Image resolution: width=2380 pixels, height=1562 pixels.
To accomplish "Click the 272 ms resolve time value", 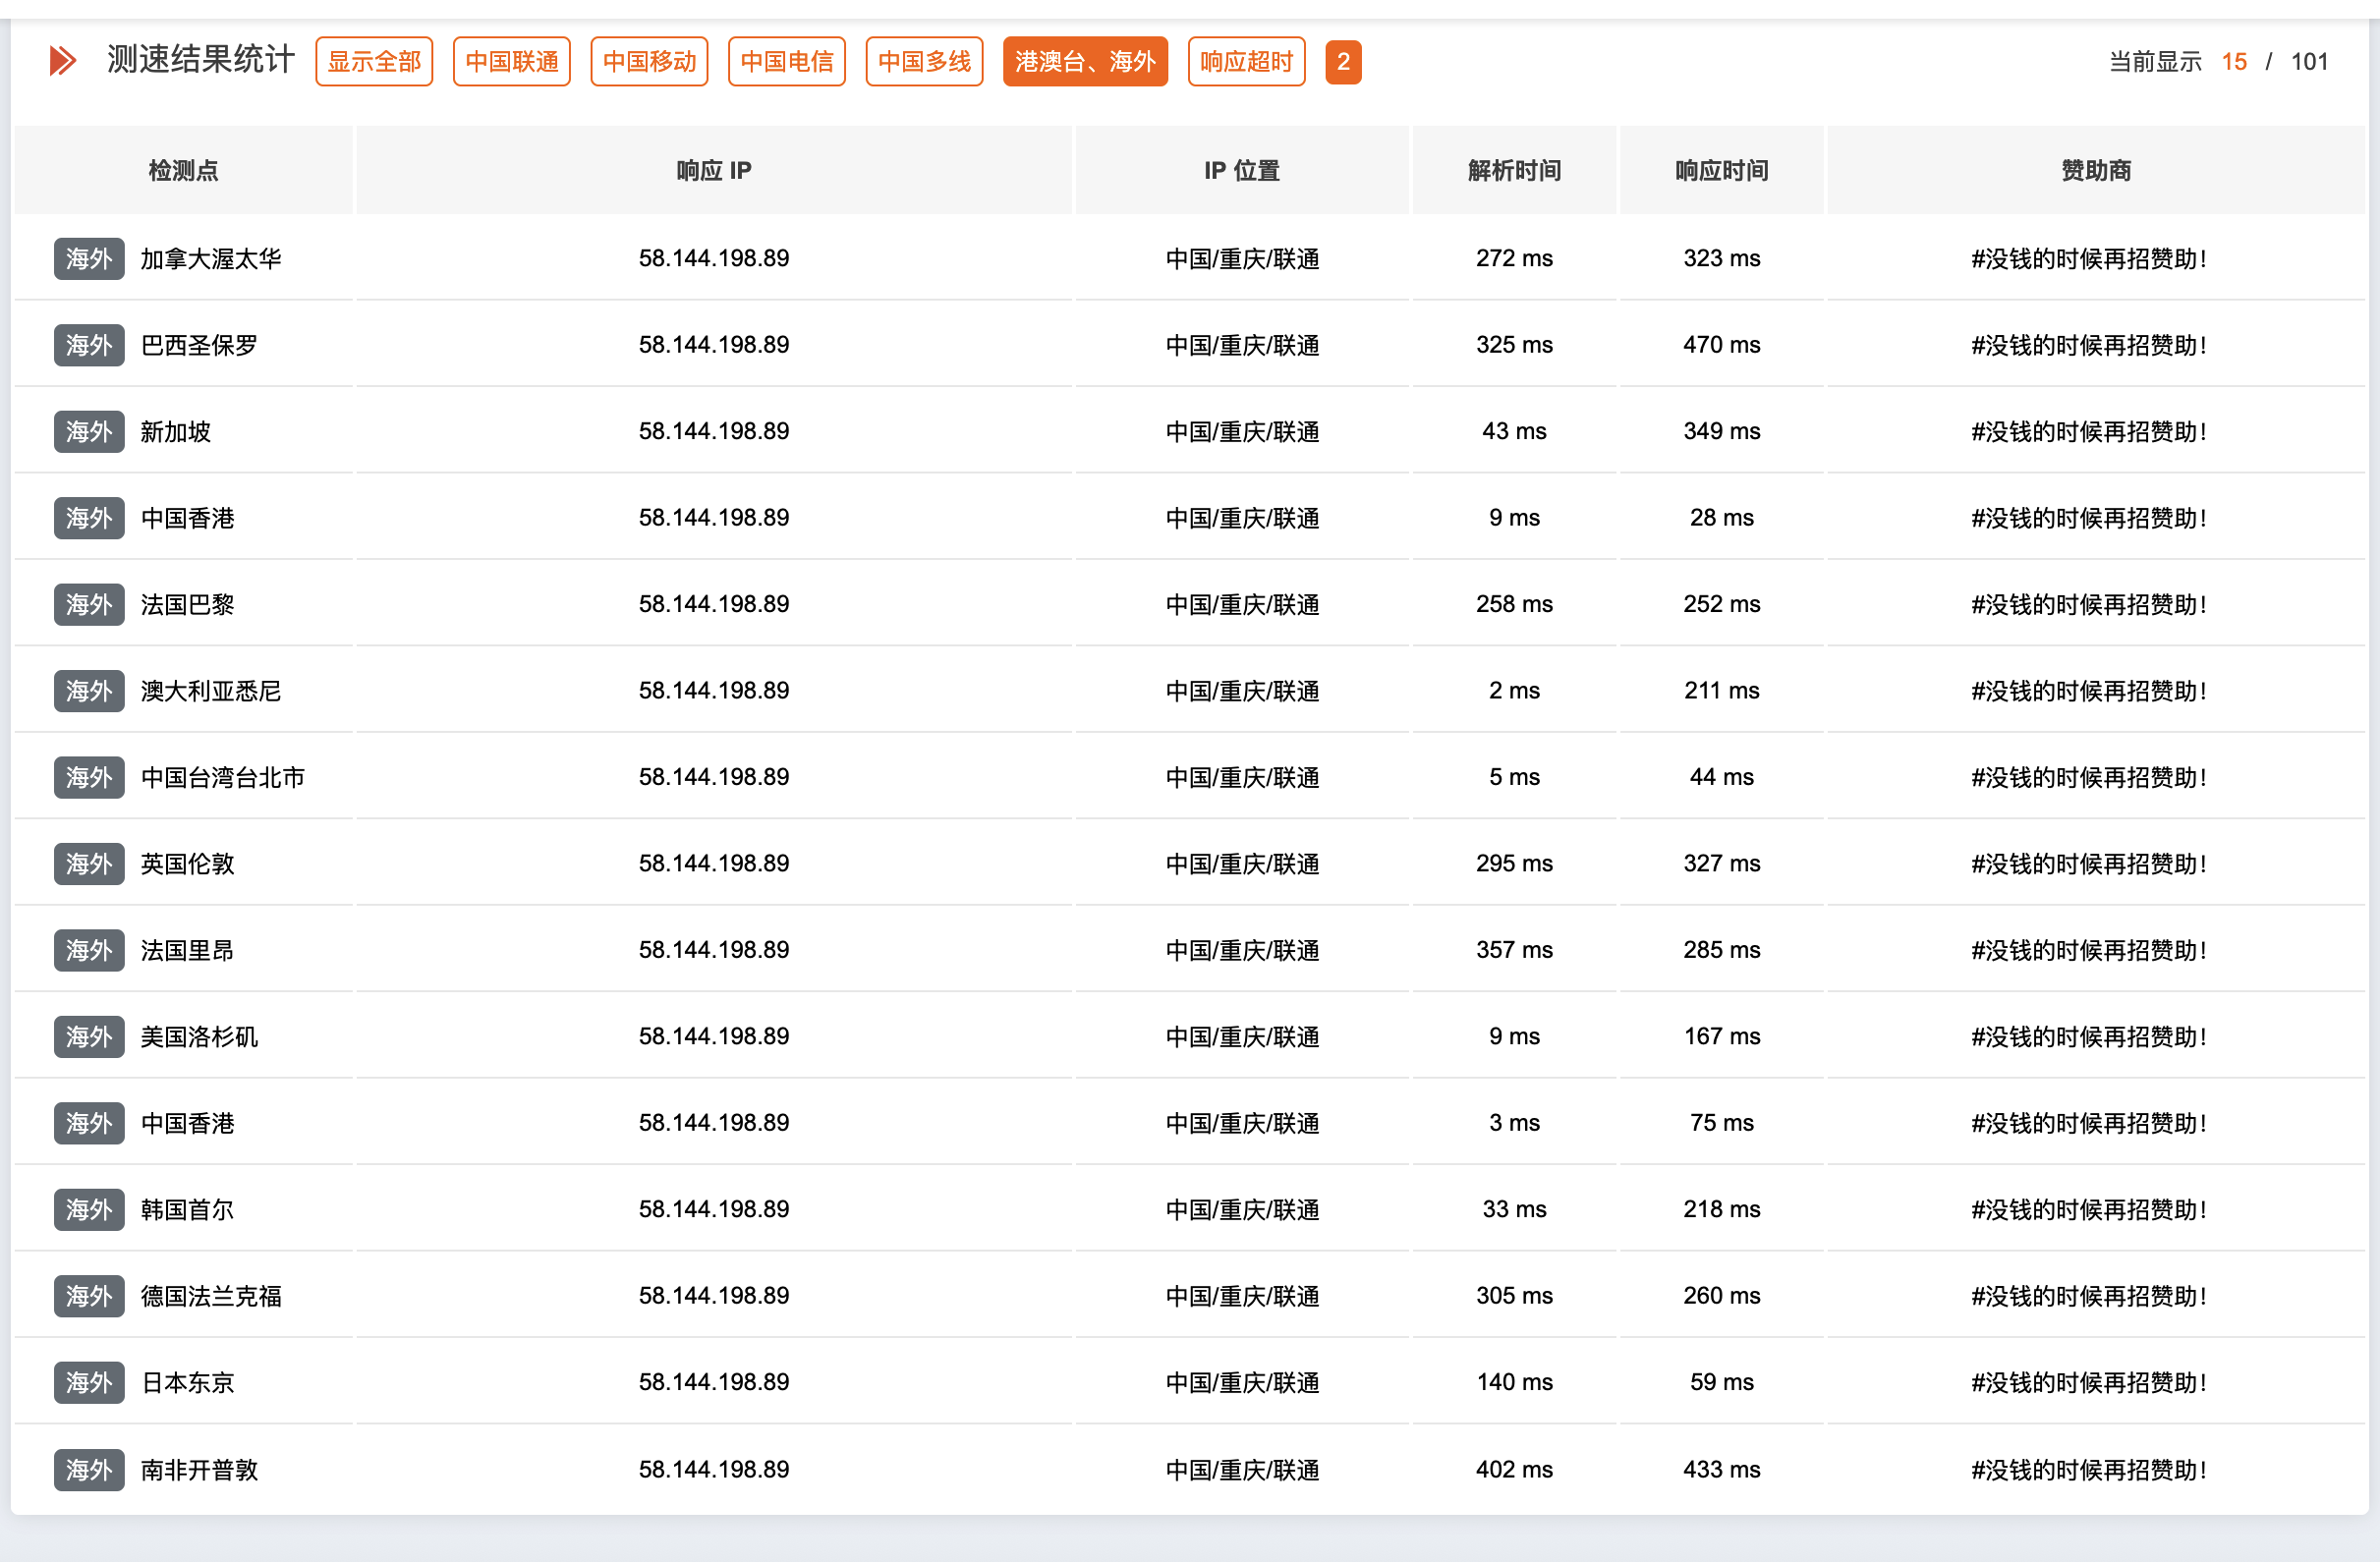I will point(1514,258).
